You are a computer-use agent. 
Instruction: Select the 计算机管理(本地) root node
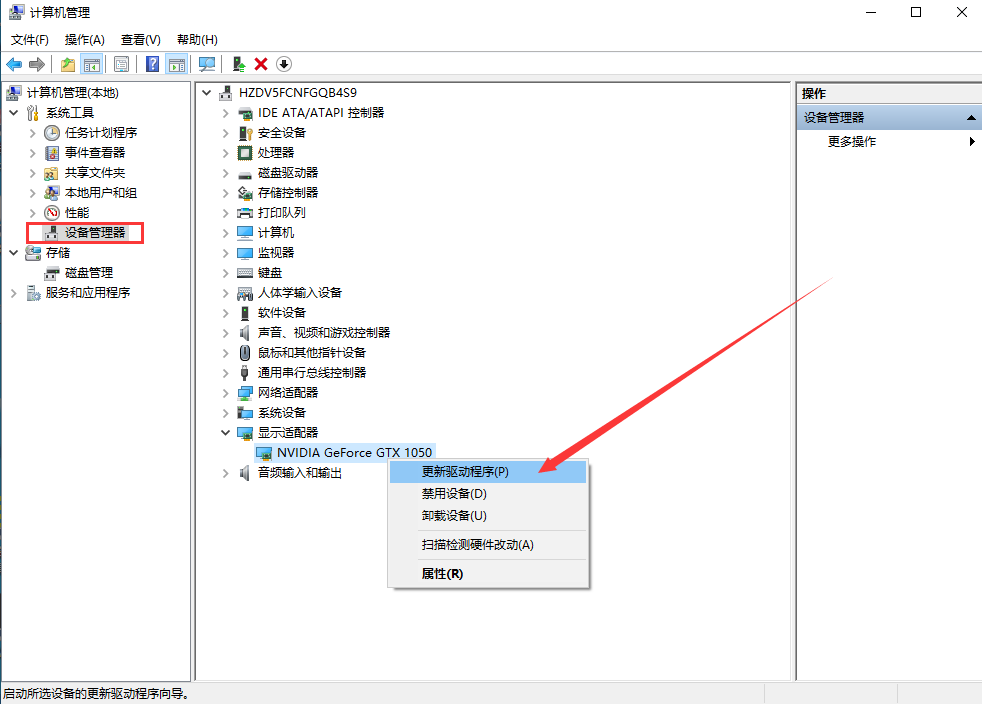tap(73, 93)
